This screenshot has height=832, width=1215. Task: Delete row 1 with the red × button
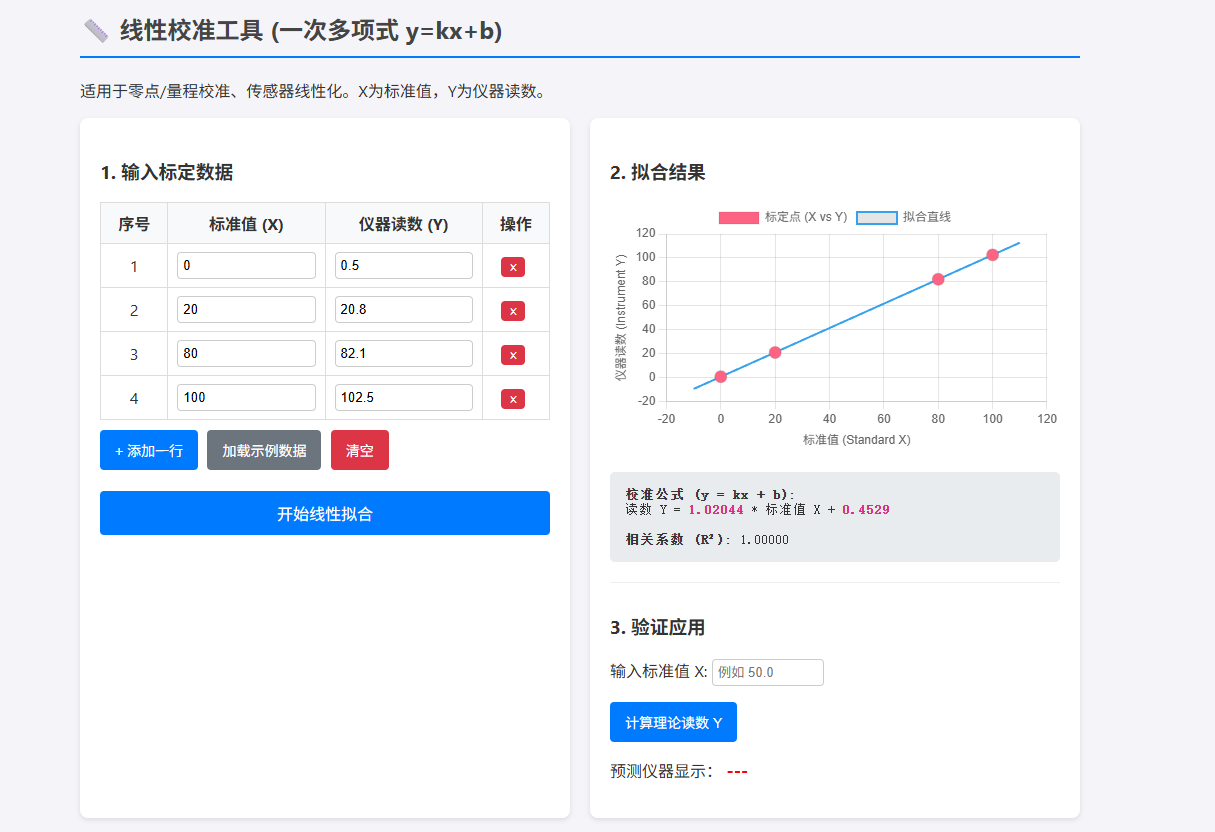512,267
